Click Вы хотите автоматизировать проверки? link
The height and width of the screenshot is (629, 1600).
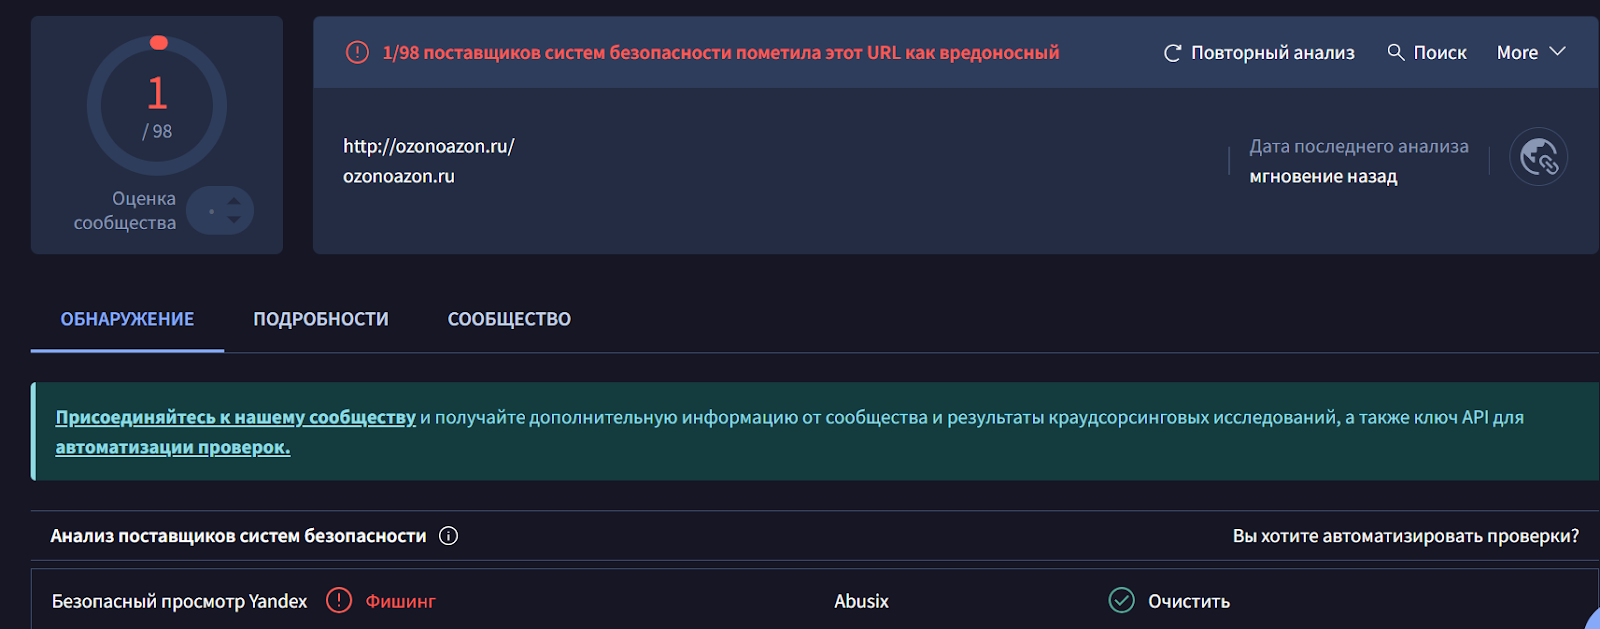pos(1405,536)
